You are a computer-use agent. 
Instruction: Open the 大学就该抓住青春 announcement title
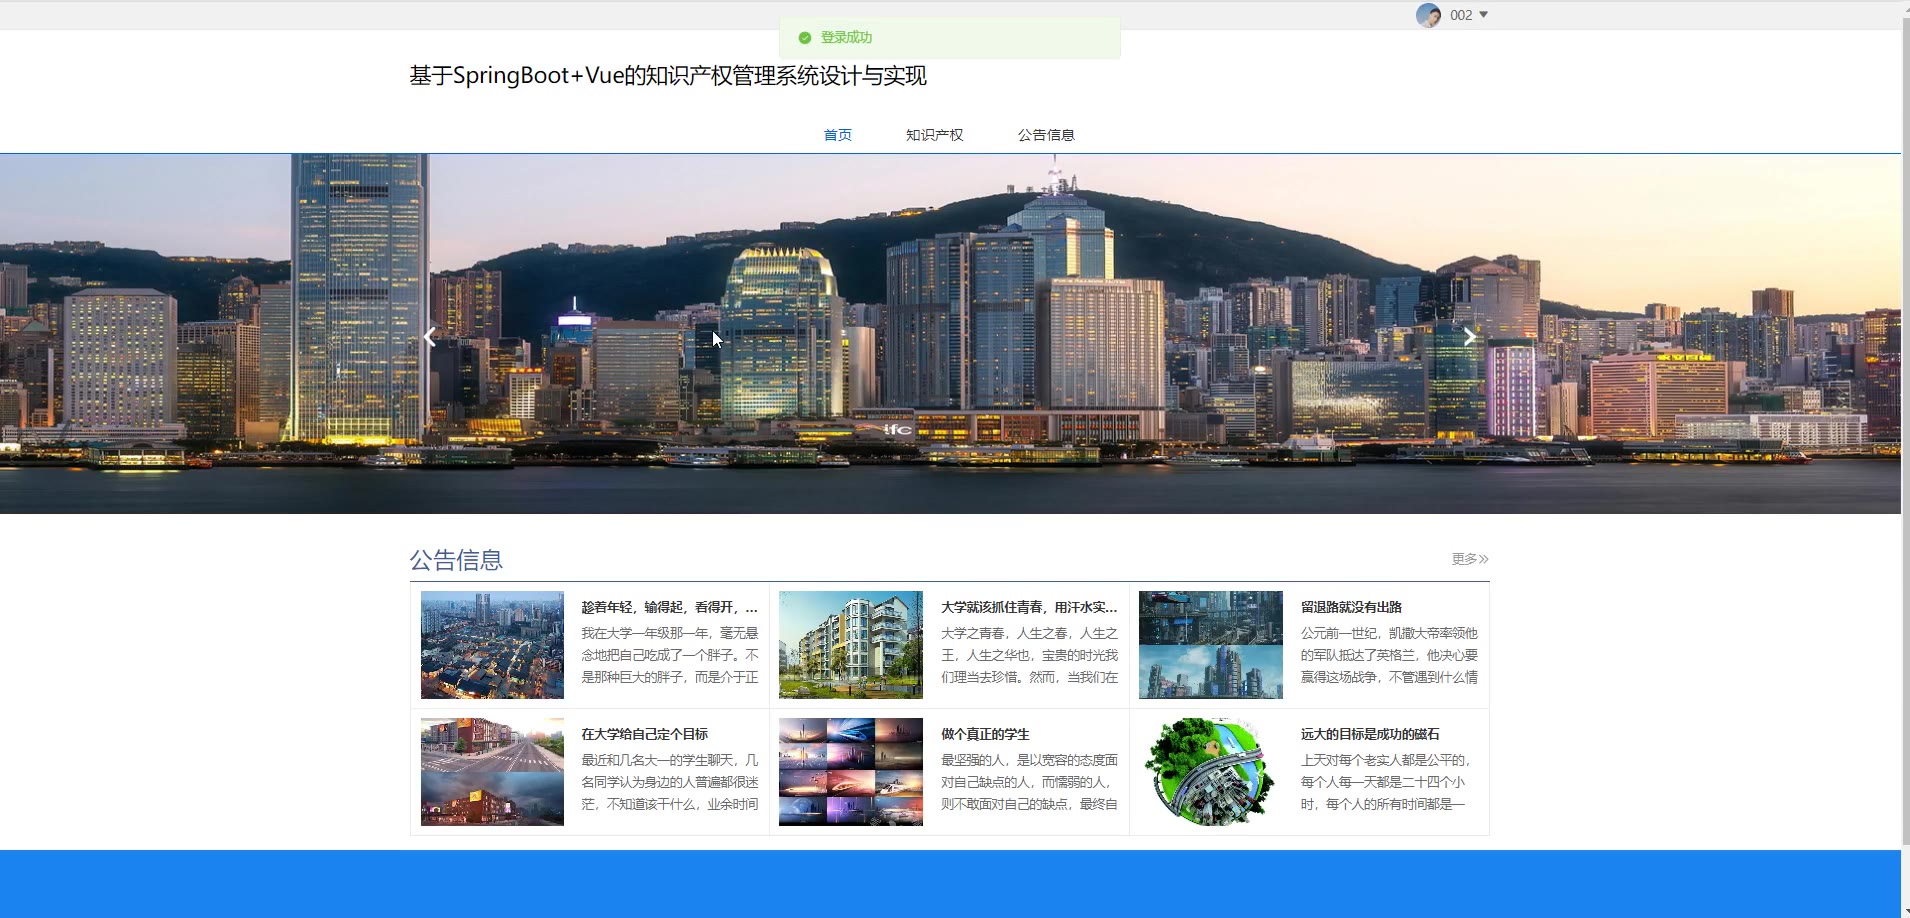[x=1029, y=607]
